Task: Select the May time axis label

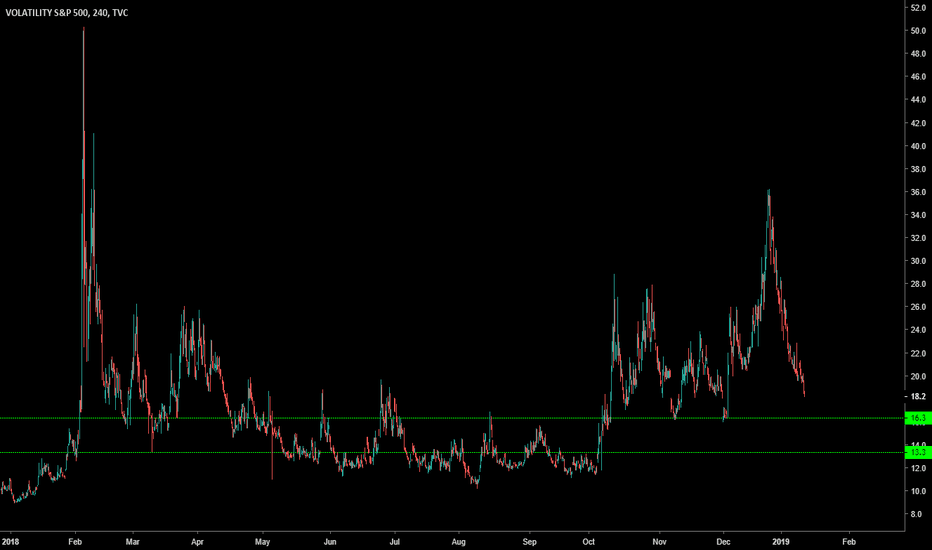Action: point(262,542)
